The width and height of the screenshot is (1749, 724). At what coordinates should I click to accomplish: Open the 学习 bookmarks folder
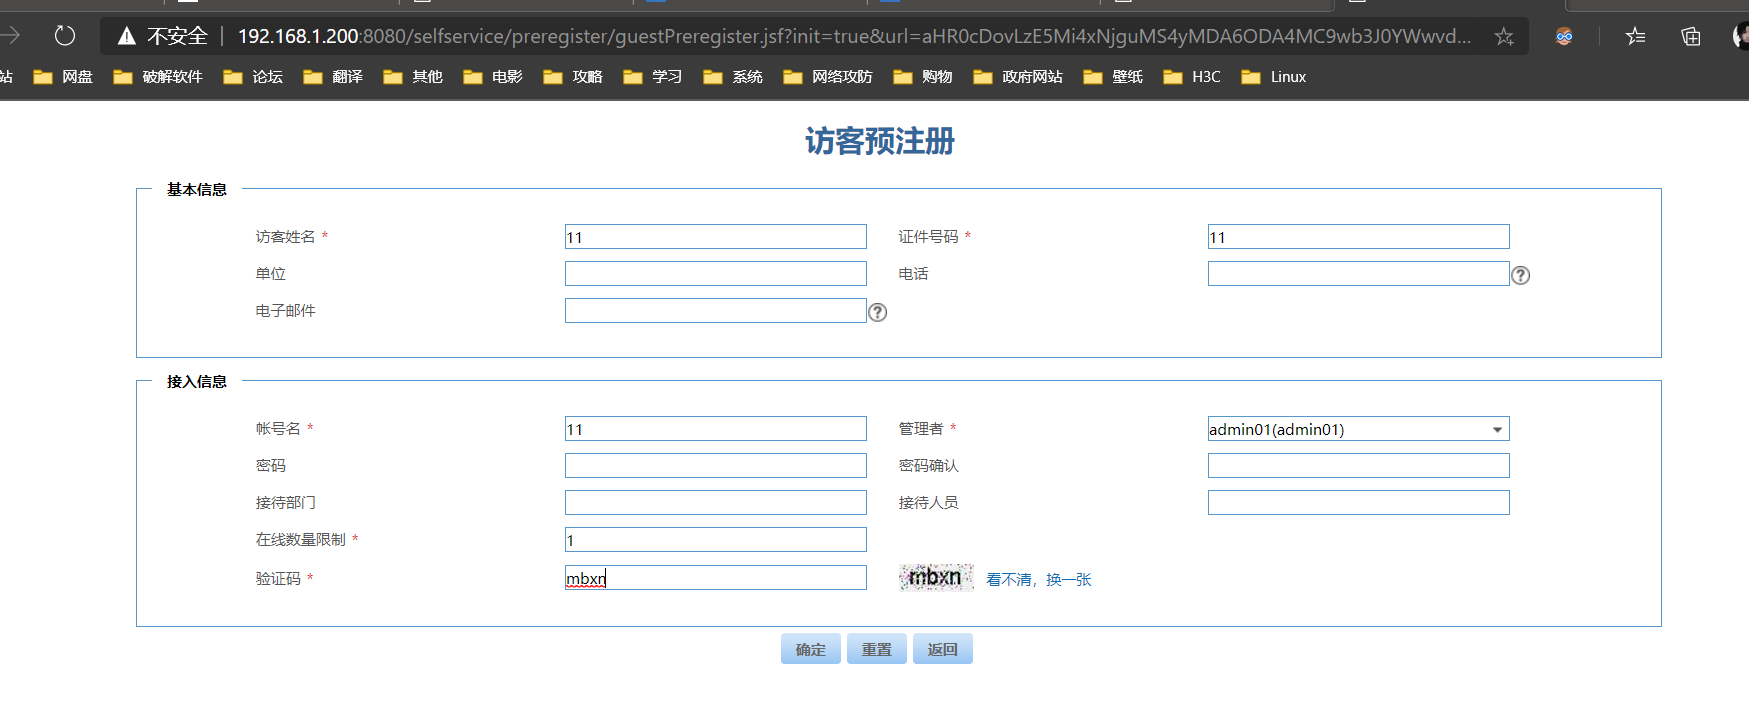pyautogui.click(x=653, y=77)
